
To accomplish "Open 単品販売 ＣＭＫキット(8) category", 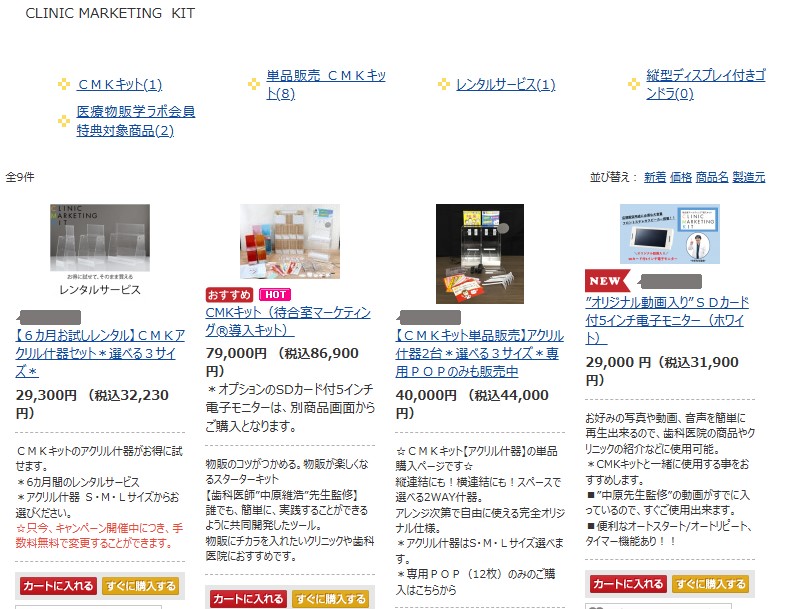I will [x=326, y=84].
